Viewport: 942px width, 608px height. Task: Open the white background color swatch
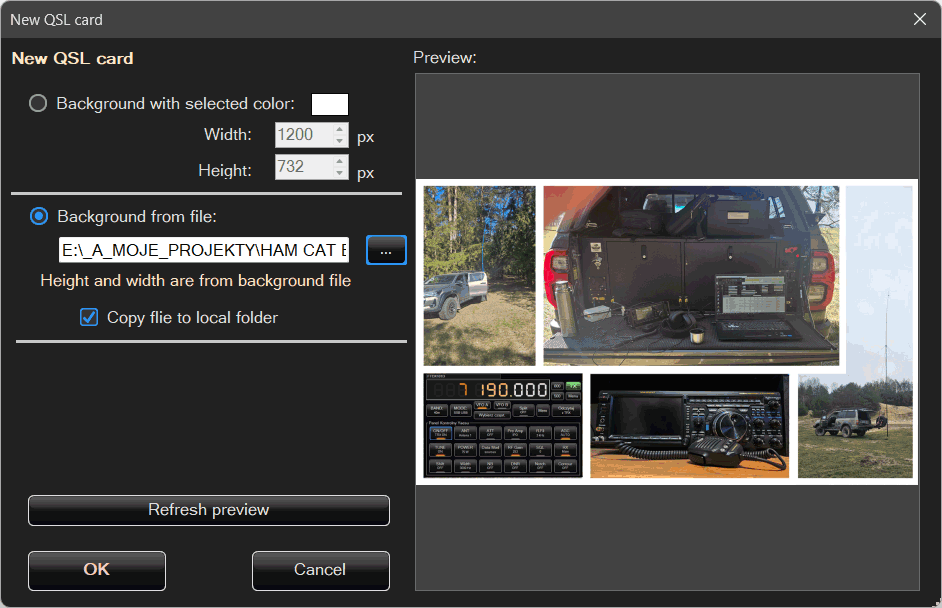(330, 104)
